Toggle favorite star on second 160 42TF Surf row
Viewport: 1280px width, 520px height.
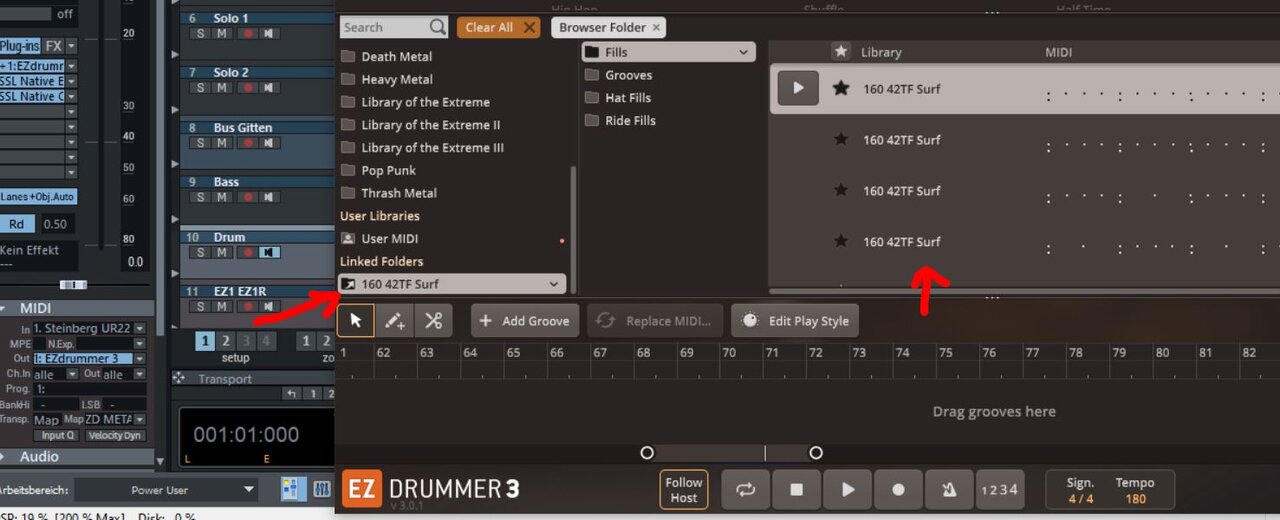(x=841, y=139)
